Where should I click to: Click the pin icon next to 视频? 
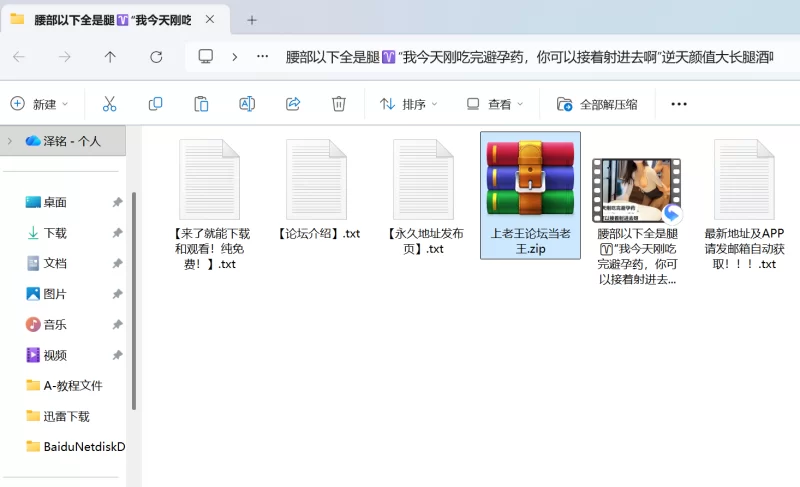point(117,355)
